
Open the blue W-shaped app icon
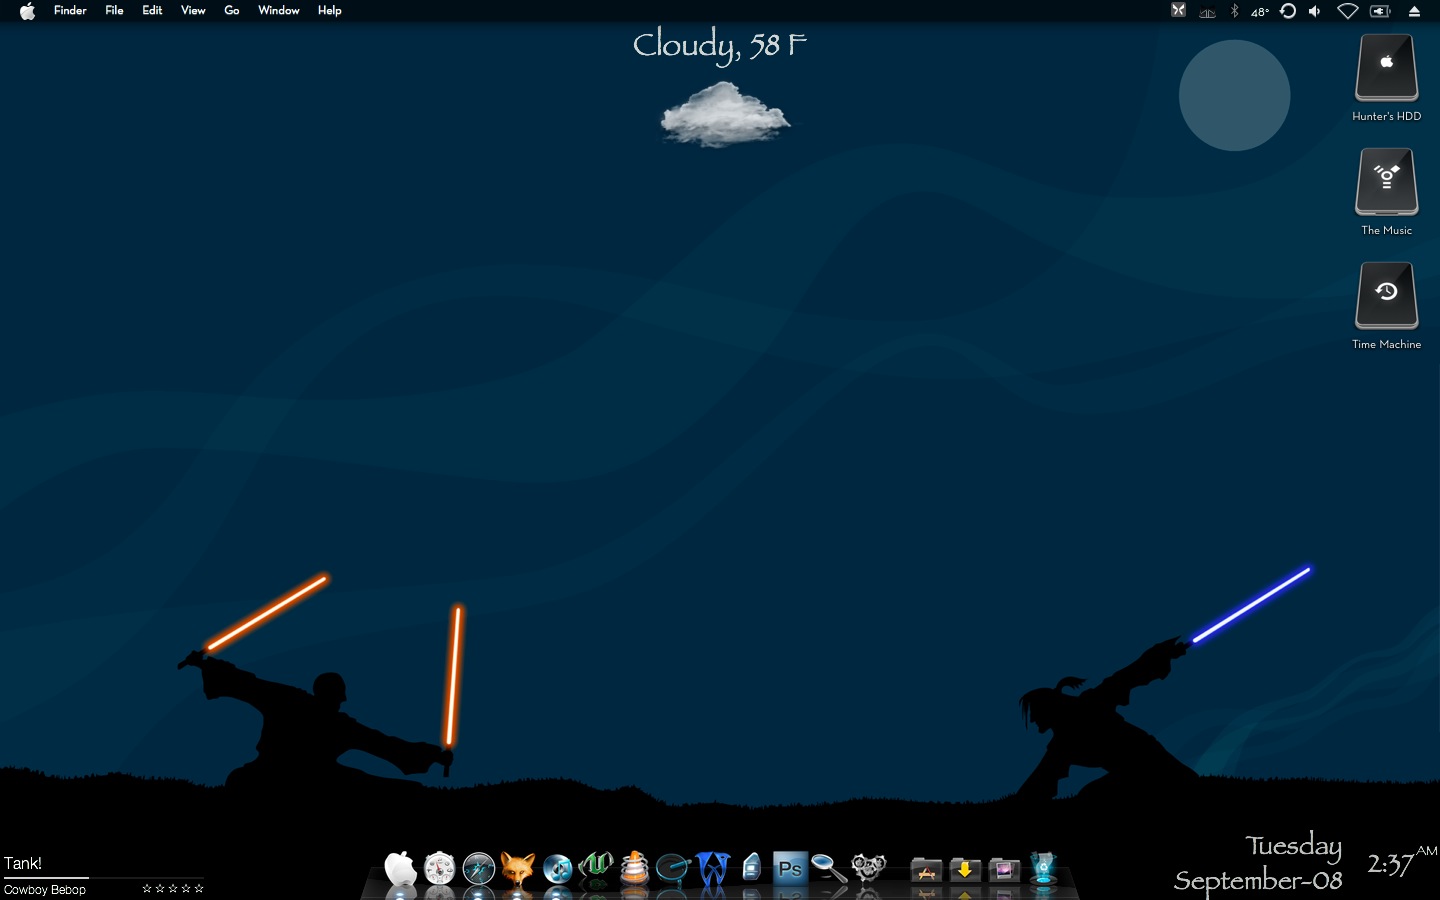click(712, 868)
